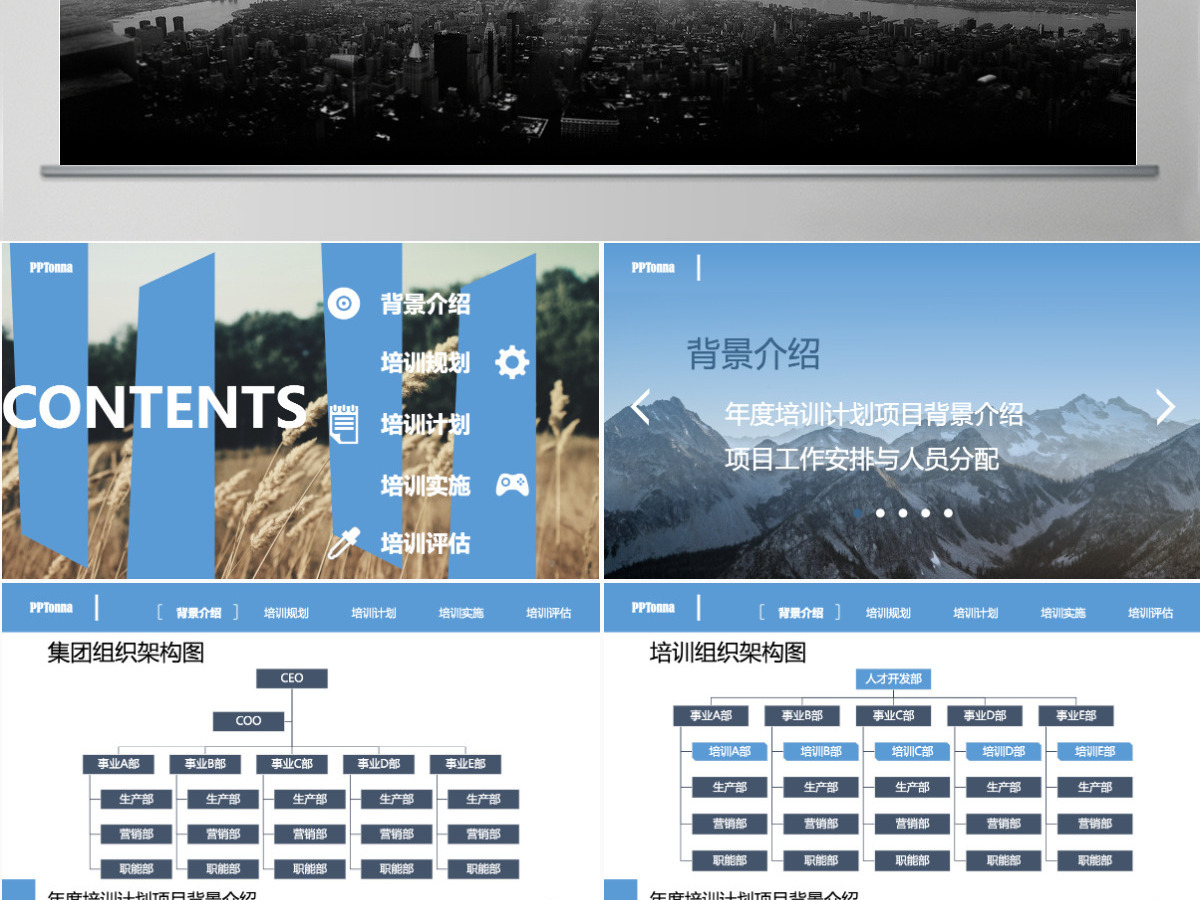Image resolution: width=1200 pixels, height=900 pixels.
Task: Open the city skyline slide thumbnail
Action: point(598,82)
